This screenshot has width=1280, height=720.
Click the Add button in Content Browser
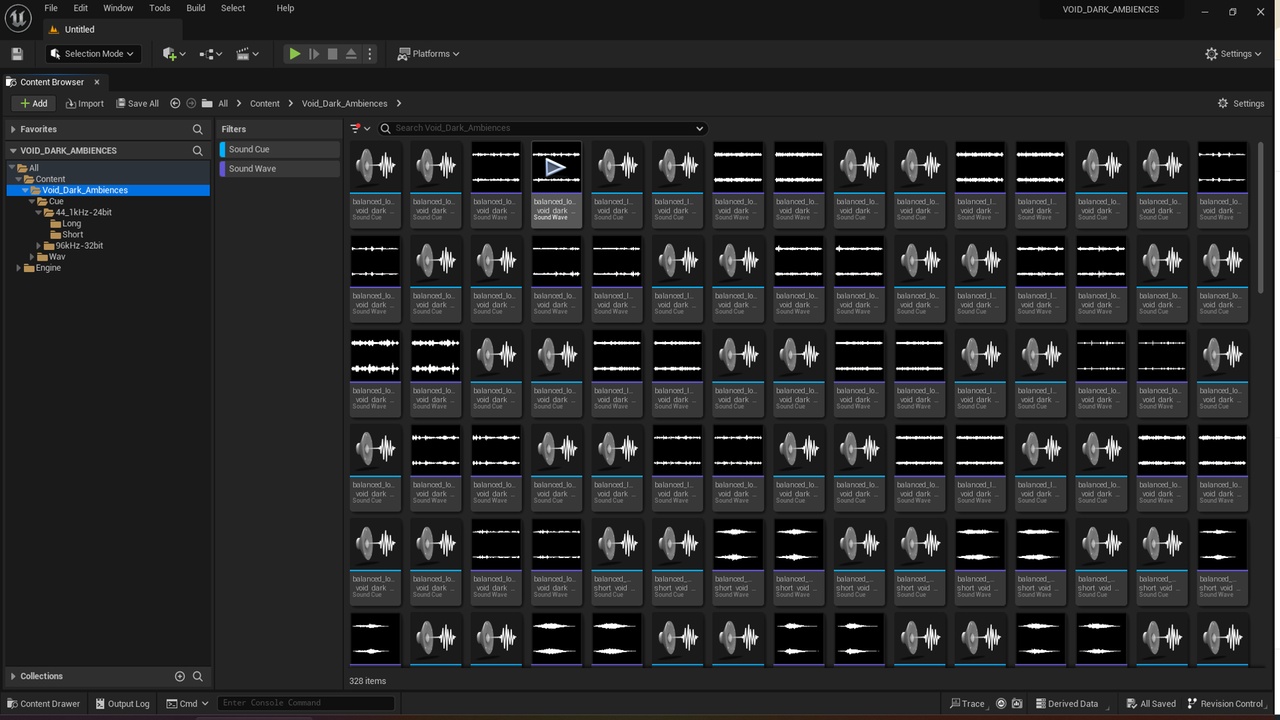pyautogui.click(x=33, y=103)
